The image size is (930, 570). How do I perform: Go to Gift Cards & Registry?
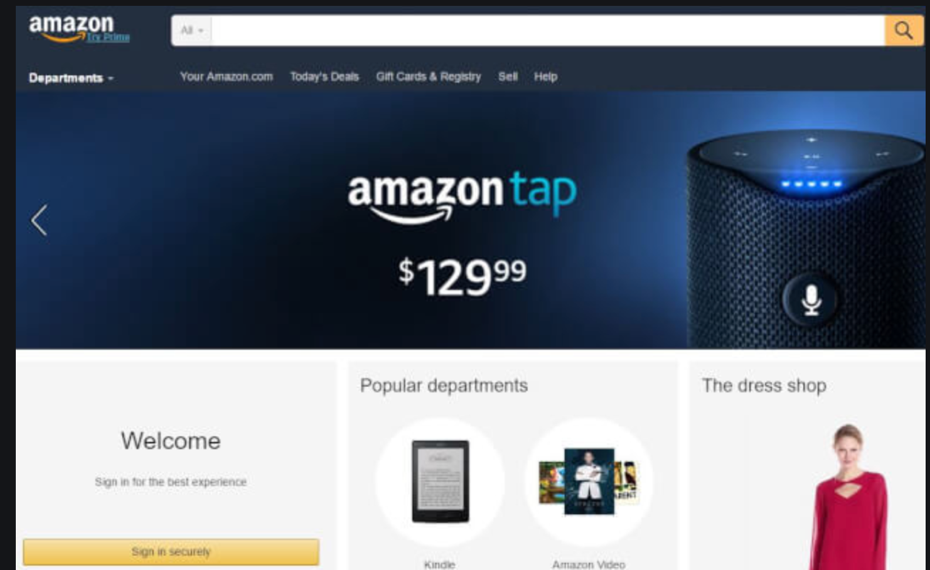(428, 77)
